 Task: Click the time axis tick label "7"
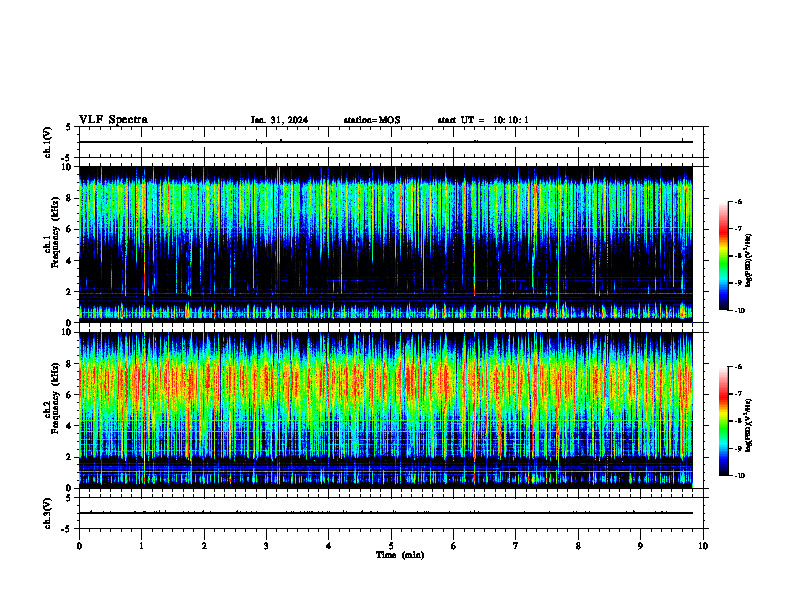pos(516,546)
